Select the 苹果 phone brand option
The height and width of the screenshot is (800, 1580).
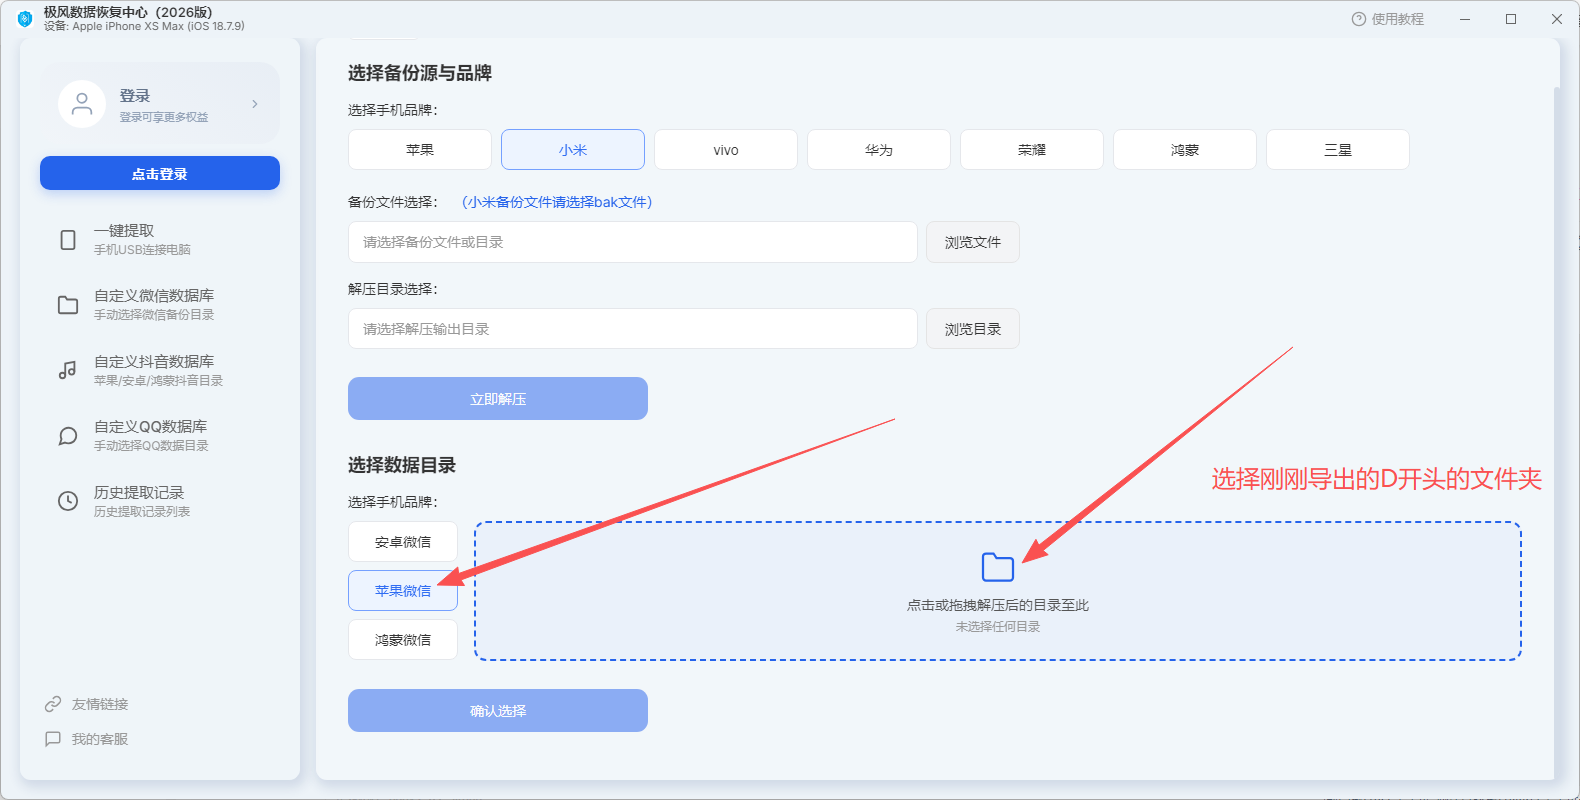pos(420,150)
